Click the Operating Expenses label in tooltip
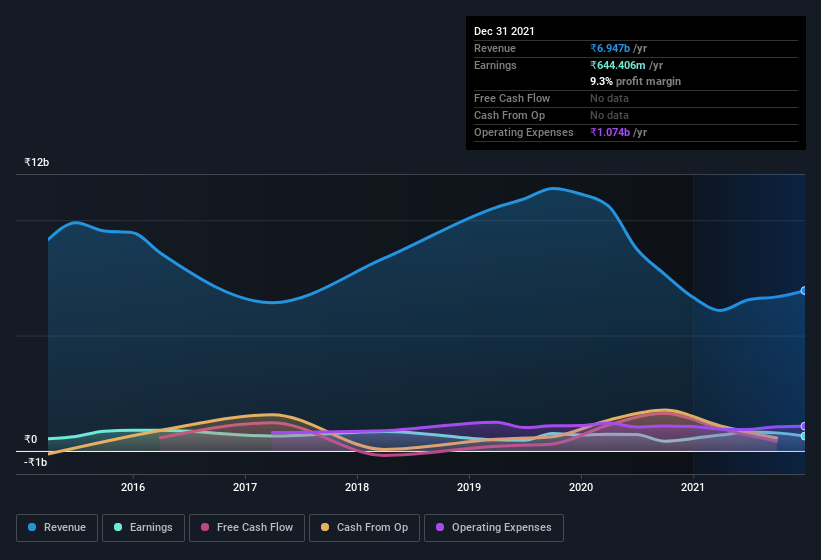The image size is (821, 560). tap(524, 132)
